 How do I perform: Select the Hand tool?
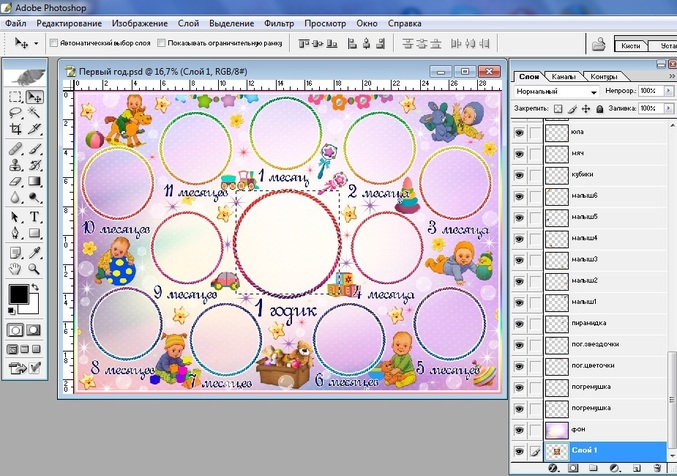point(15,268)
